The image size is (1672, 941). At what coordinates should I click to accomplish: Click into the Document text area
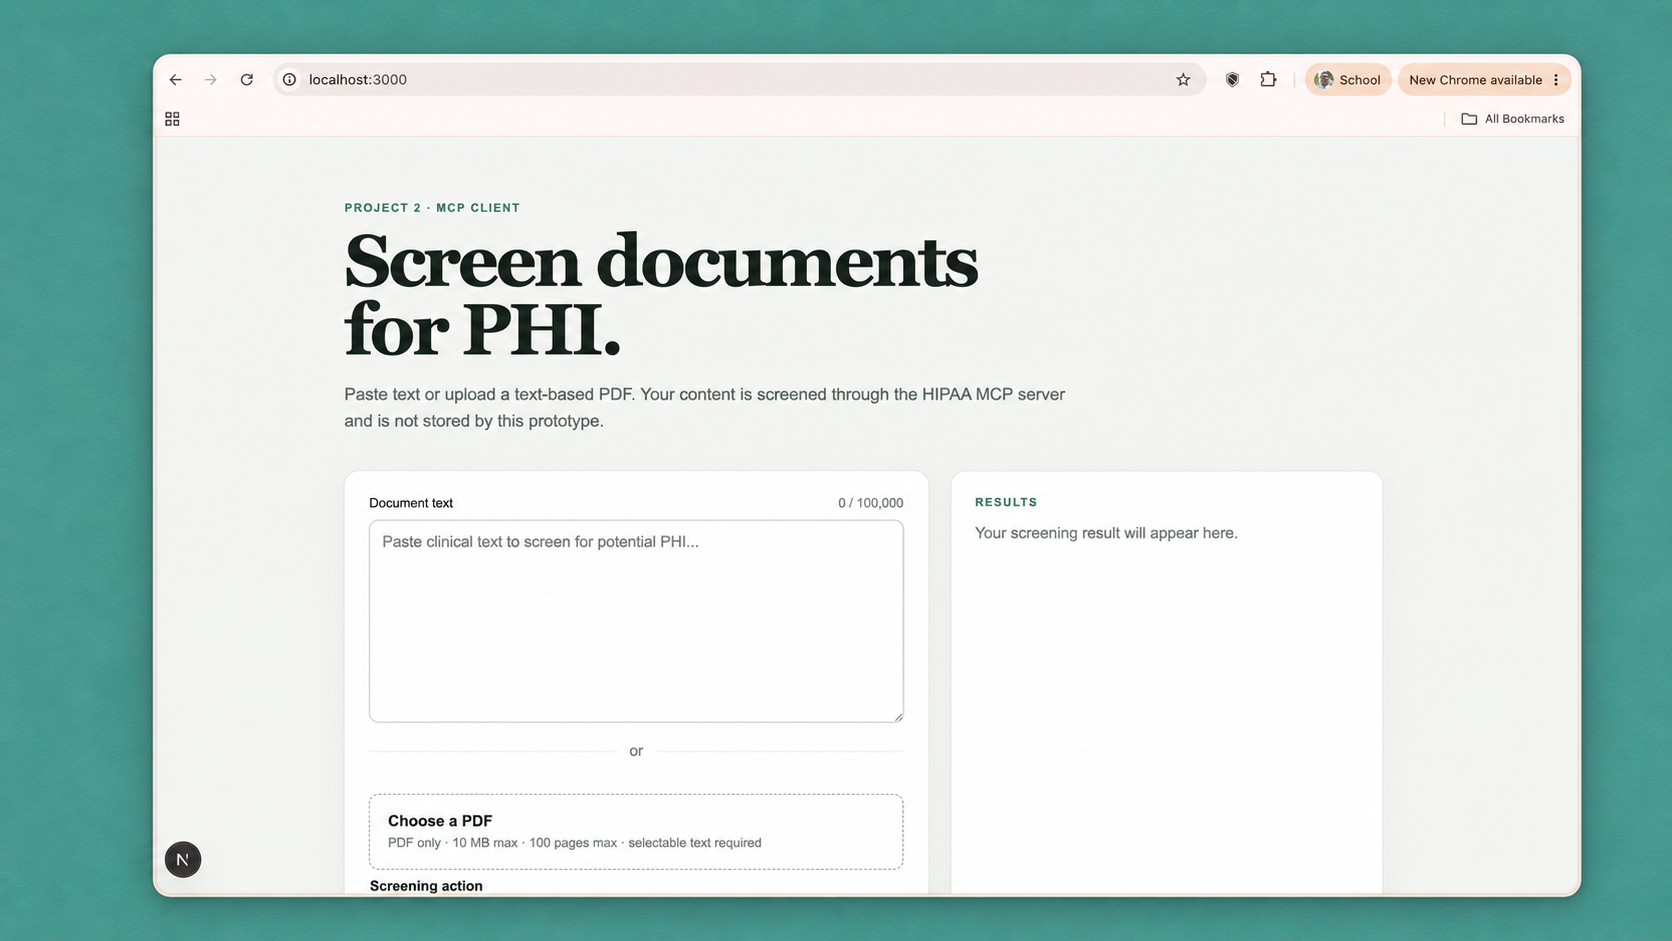pos(636,621)
